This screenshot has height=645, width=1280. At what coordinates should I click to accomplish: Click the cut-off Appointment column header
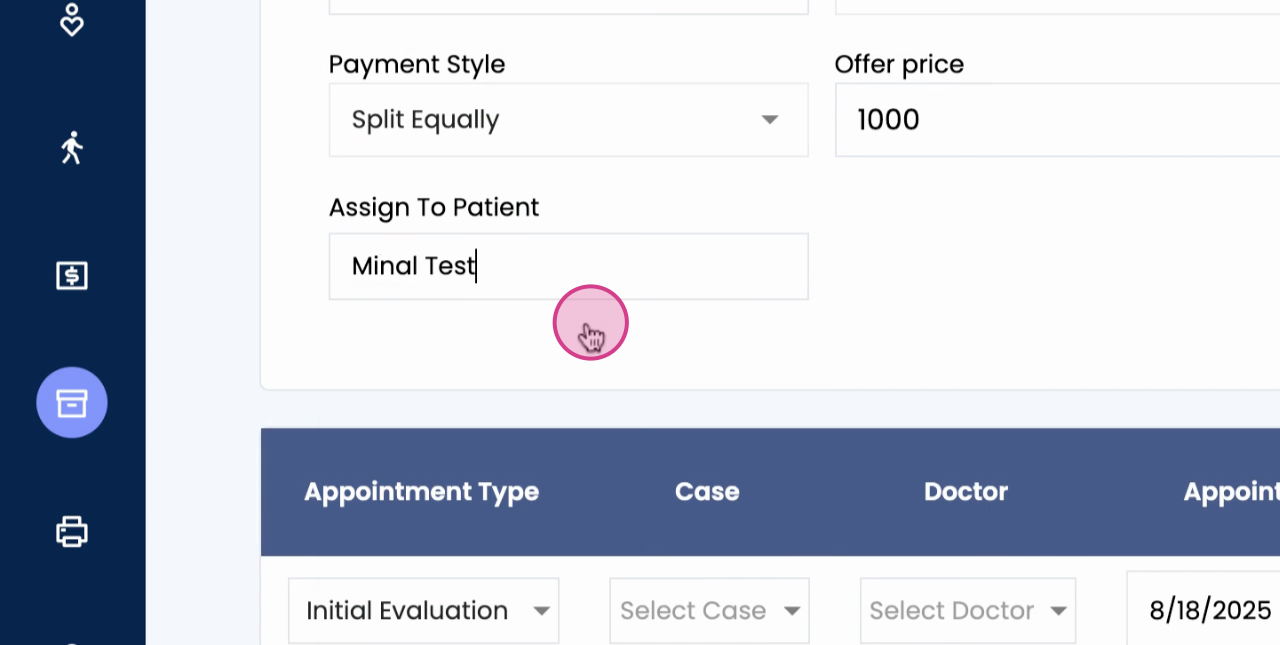[1231, 491]
